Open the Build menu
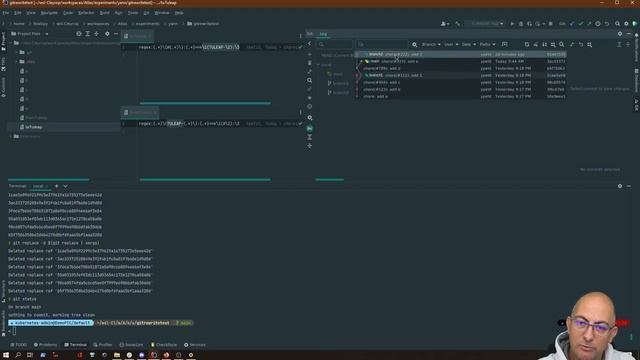The image size is (640, 360). [104, 13]
